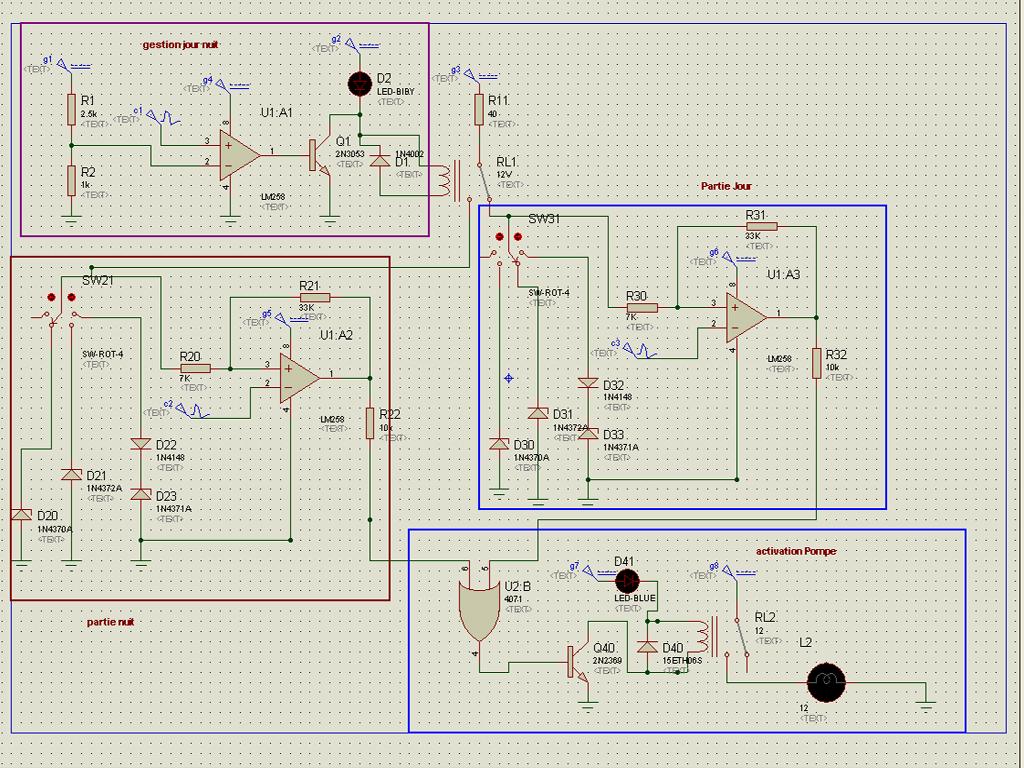Toggle the SW31 rotary switch
The width and height of the screenshot is (1024, 768).
coord(507,248)
